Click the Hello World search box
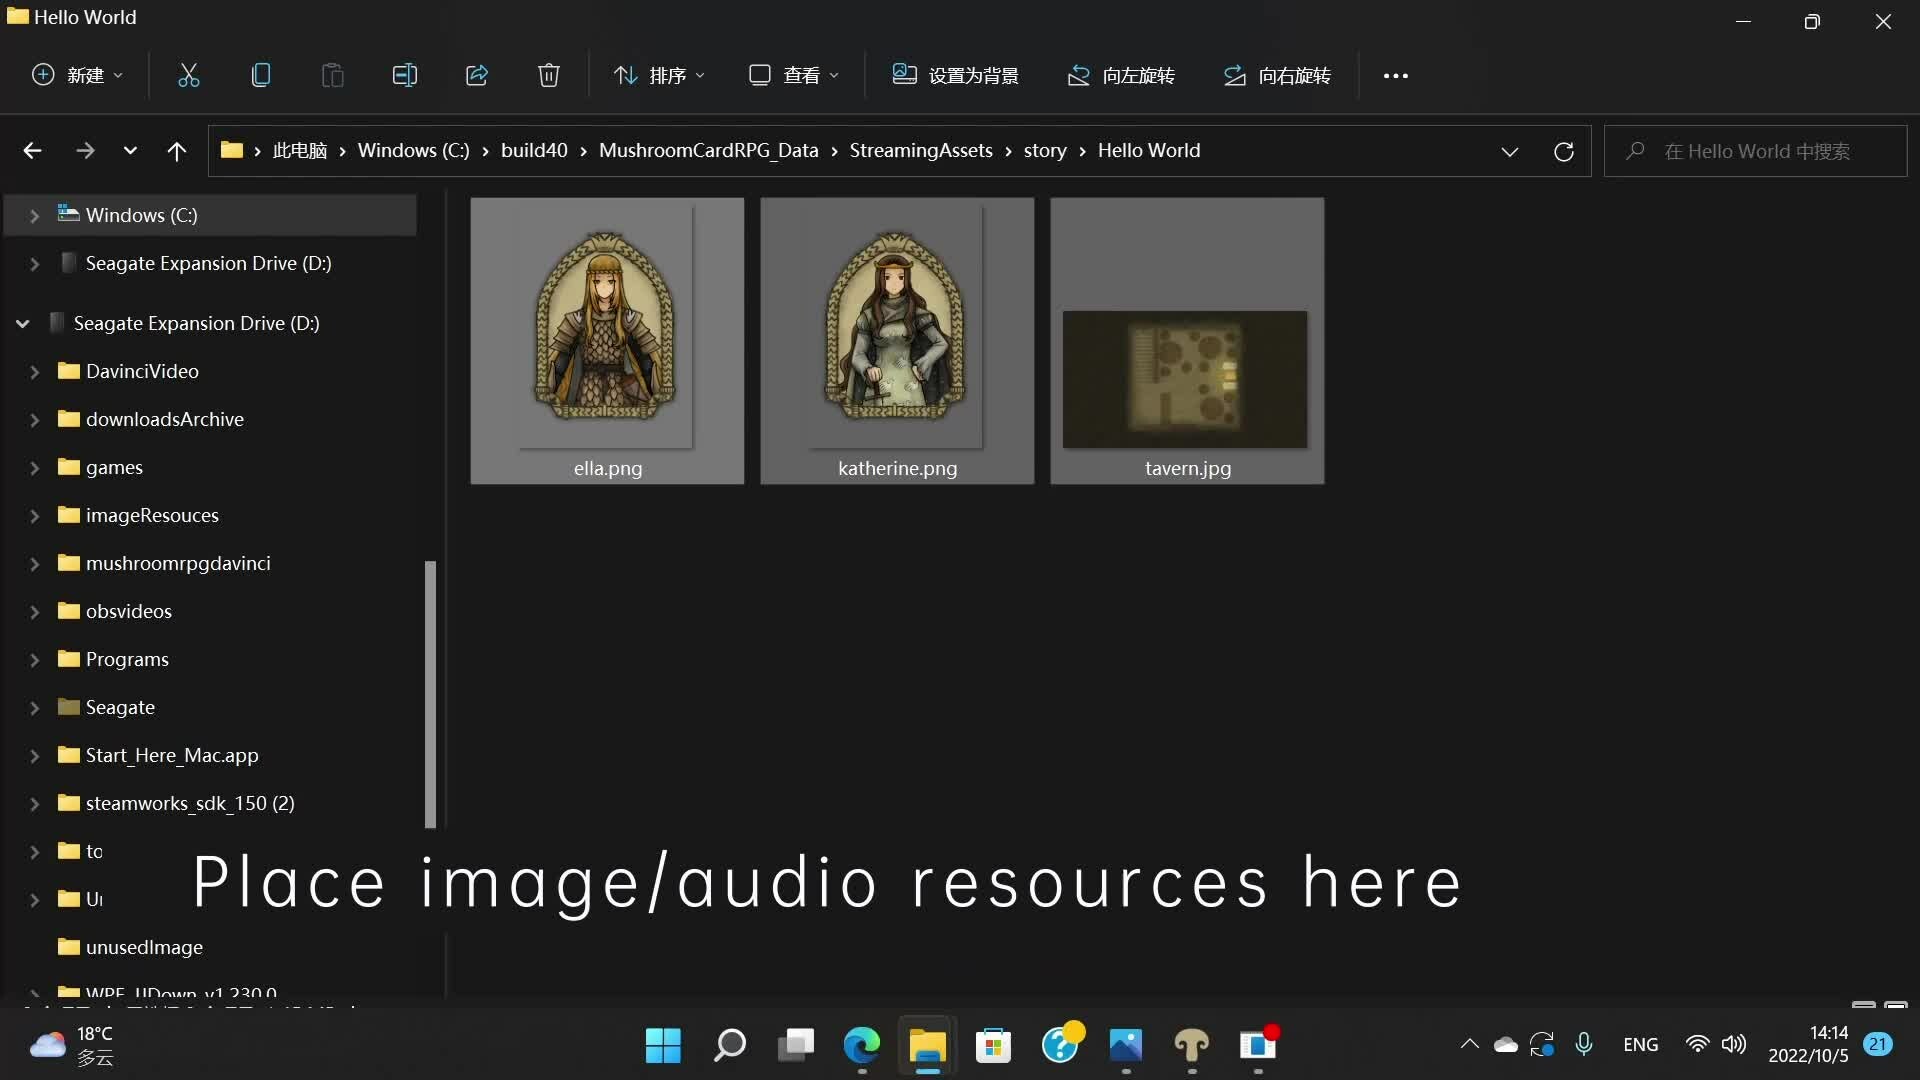 pos(1756,151)
